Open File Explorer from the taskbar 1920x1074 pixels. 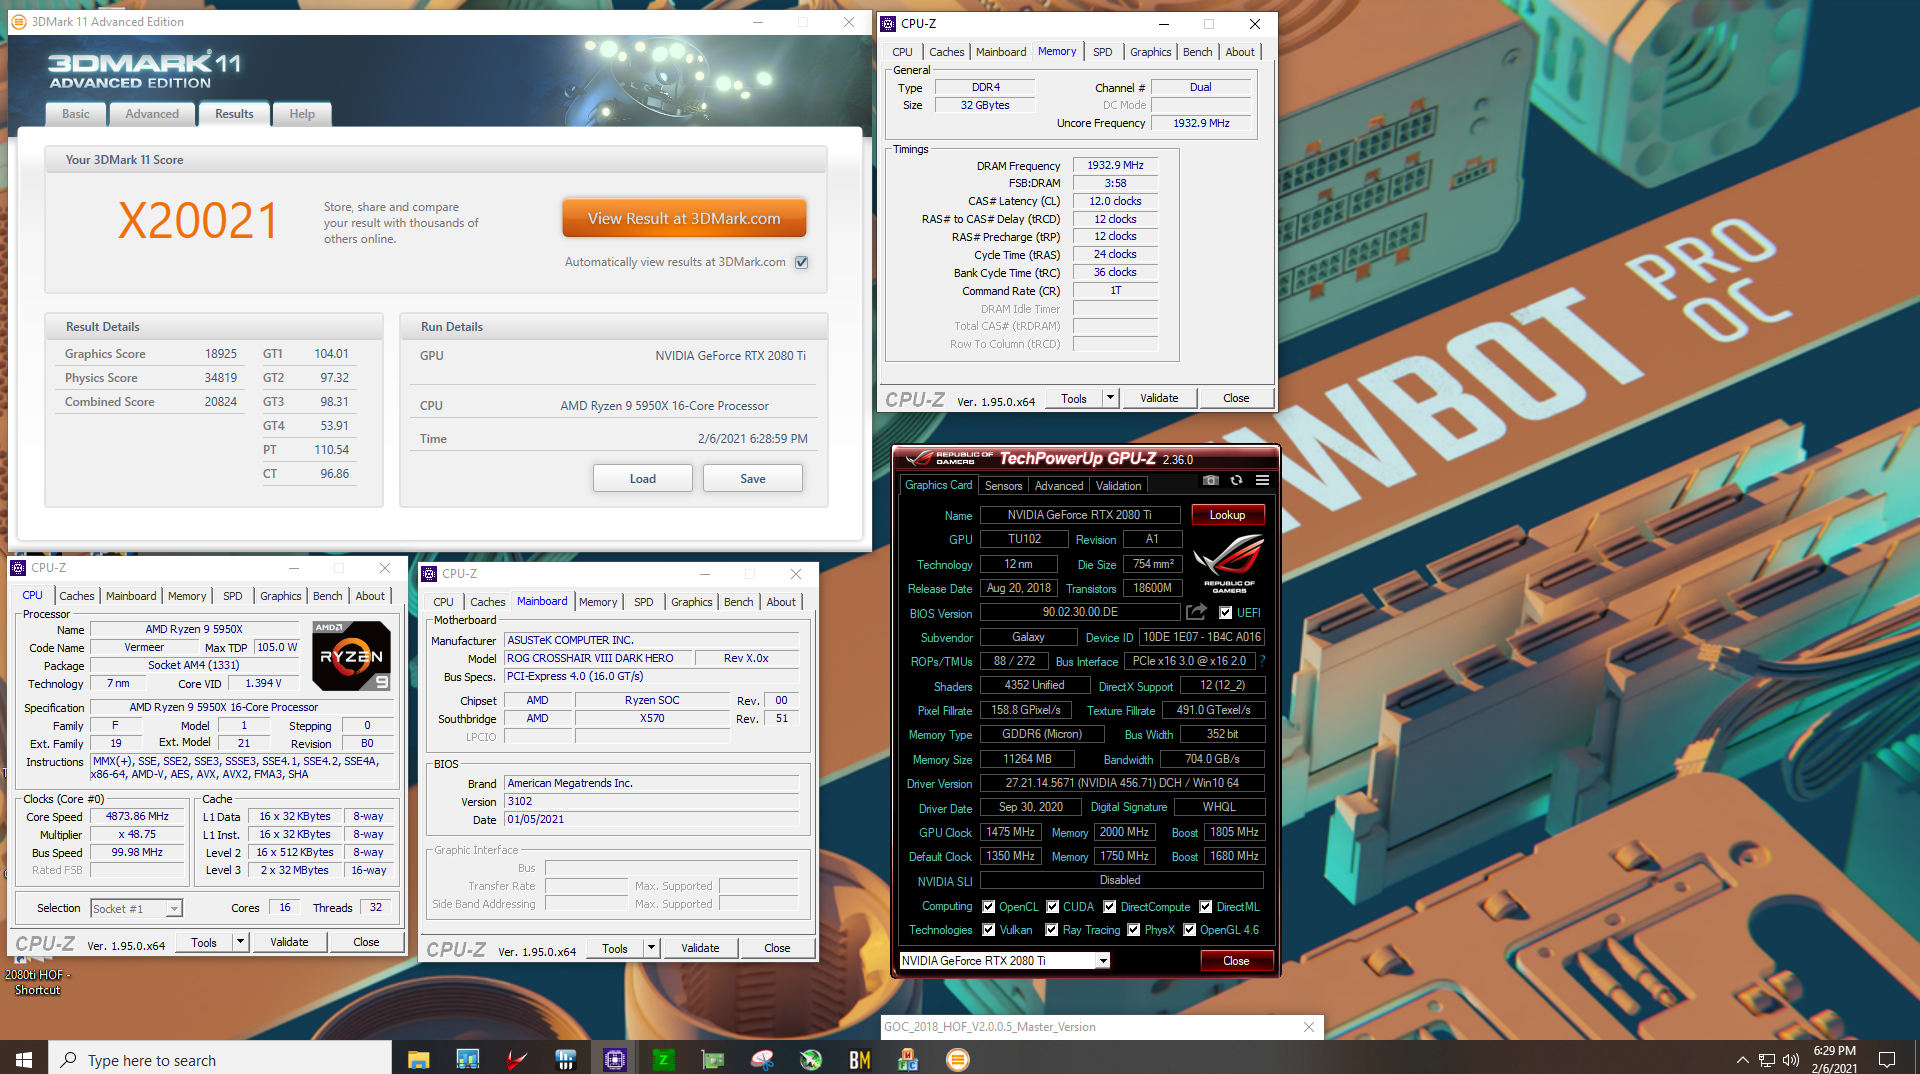[x=418, y=1059]
